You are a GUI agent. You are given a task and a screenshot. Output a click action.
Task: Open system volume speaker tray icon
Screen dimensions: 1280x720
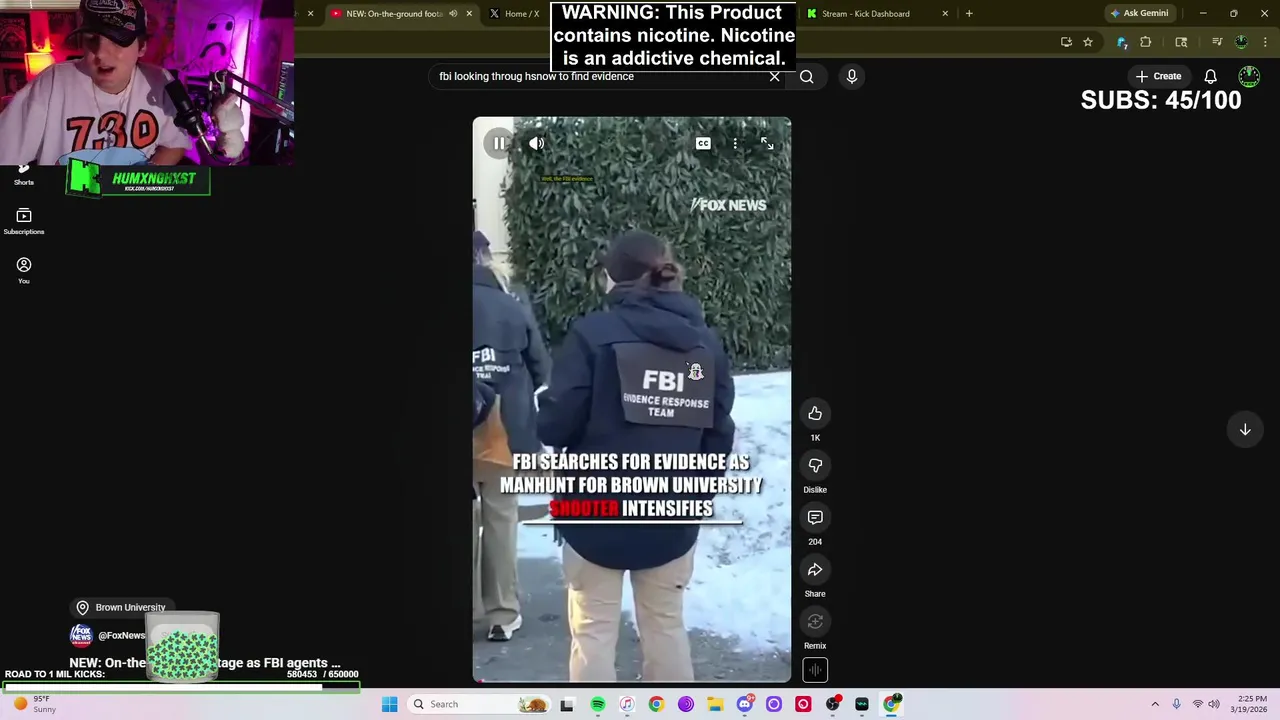pos(1214,704)
